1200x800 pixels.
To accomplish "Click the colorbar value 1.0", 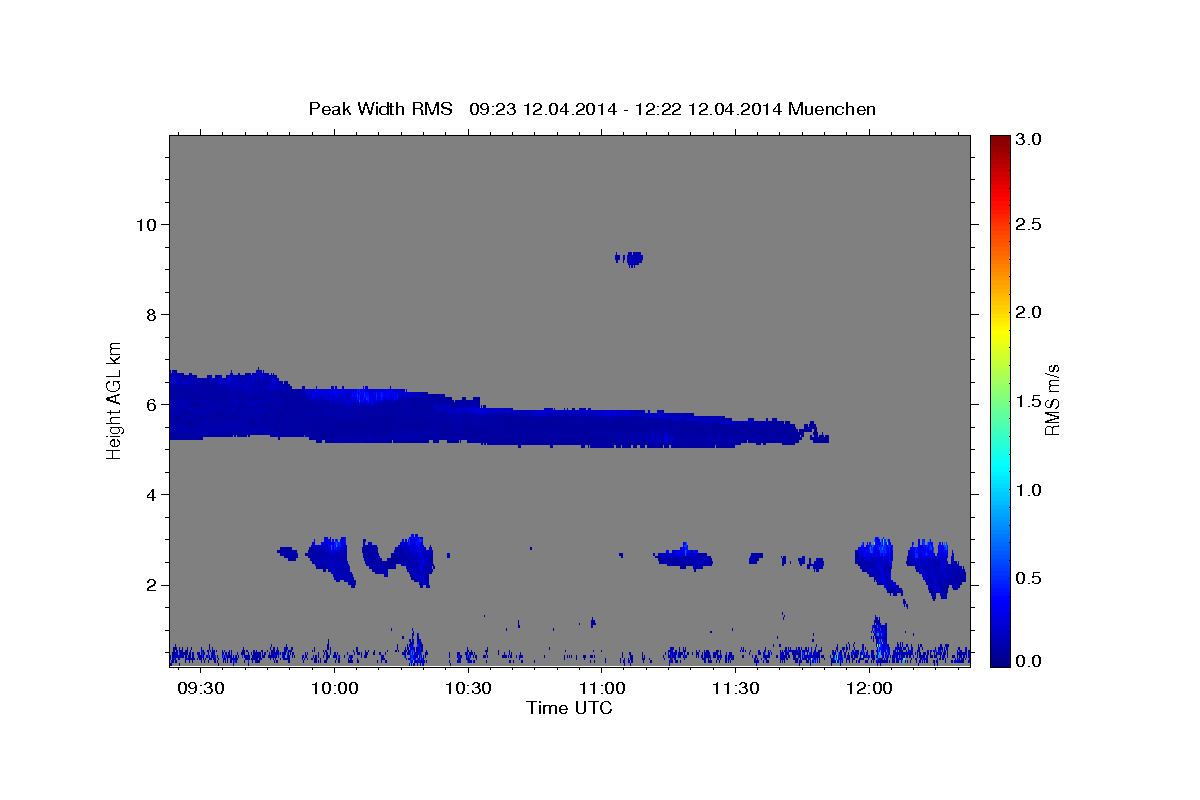I will click(x=1028, y=490).
